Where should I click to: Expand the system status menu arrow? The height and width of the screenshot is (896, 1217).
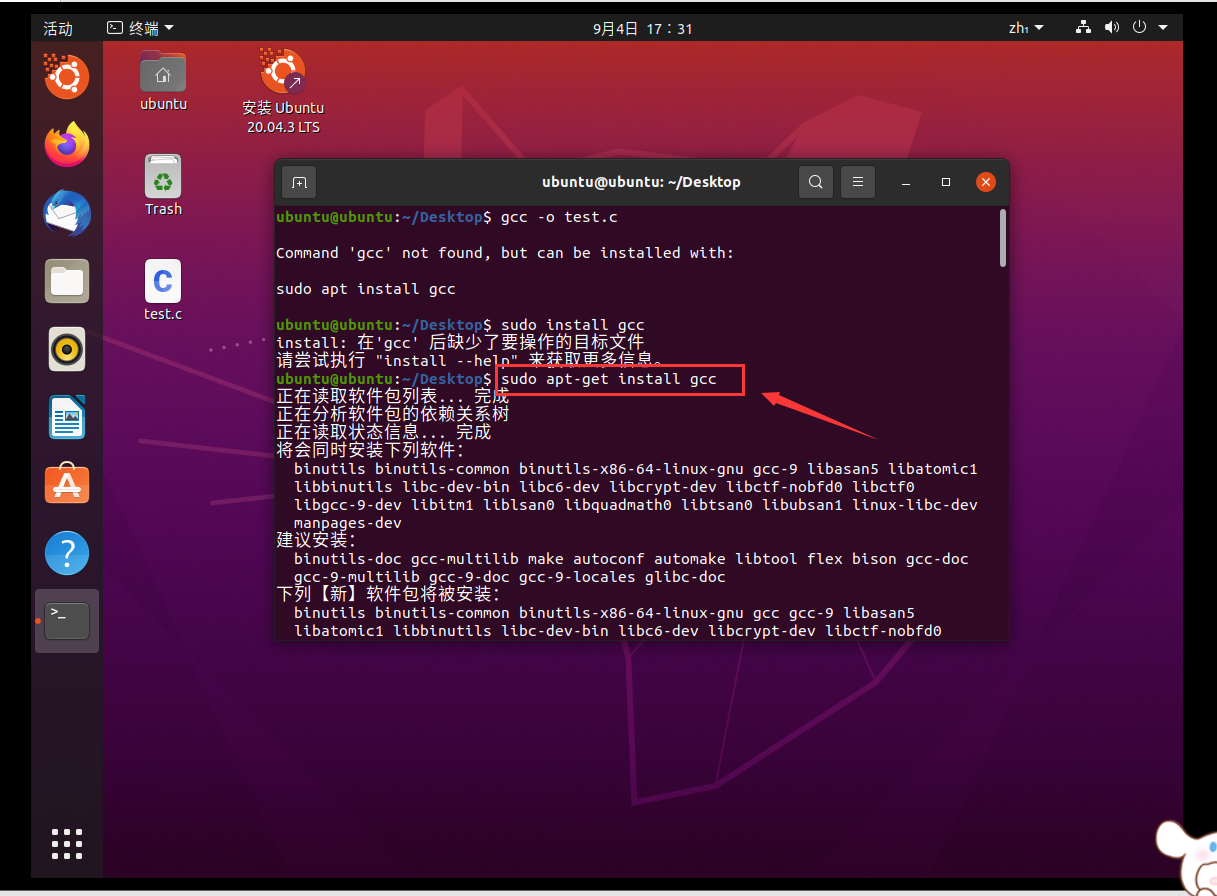(x=1165, y=27)
